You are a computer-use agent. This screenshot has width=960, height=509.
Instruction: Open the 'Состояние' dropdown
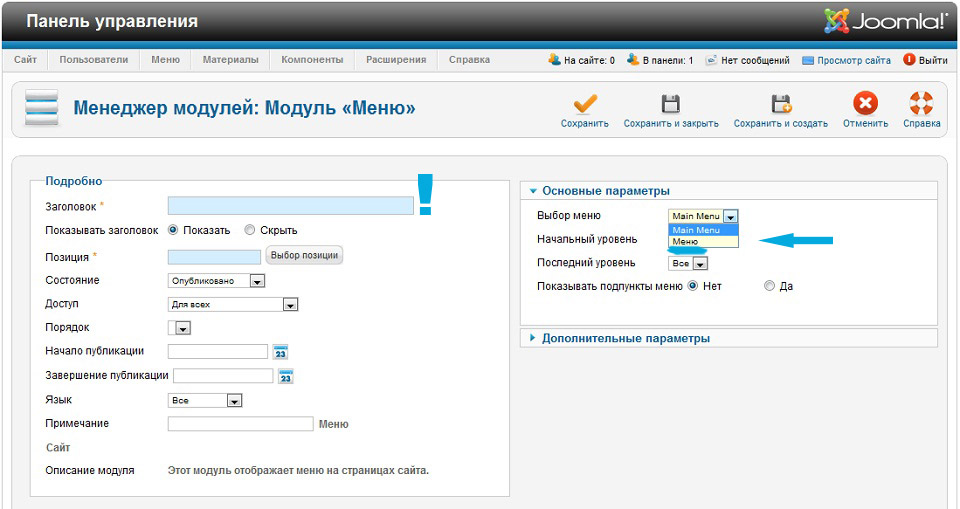[x=216, y=281]
